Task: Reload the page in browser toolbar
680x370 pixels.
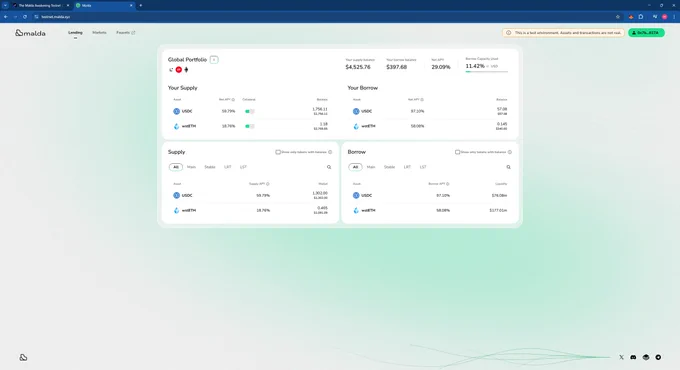Action: click(x=25, y=17)
